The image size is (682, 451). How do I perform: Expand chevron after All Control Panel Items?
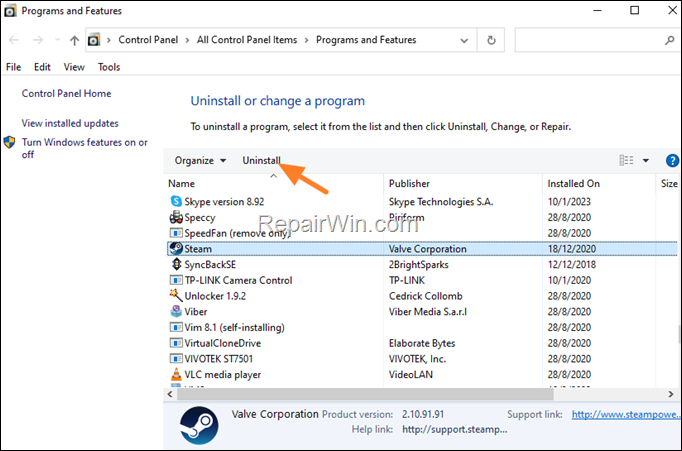(x=307, y=40)
